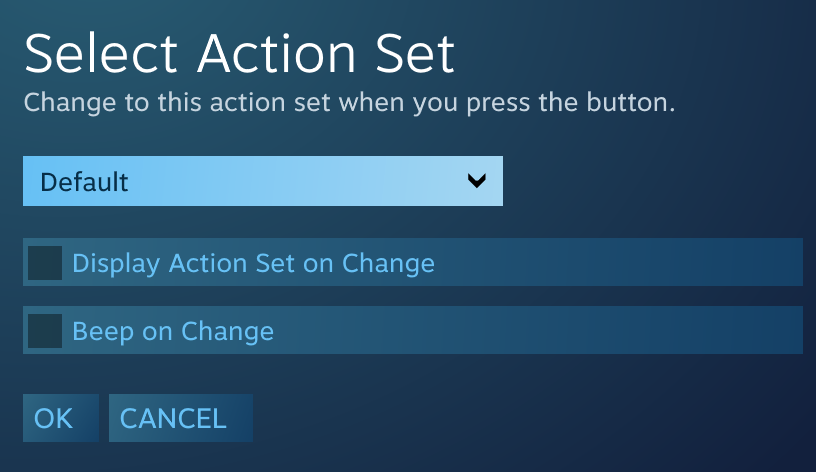
Task: Confirm the selection with OK
Action: coord(54,418)
